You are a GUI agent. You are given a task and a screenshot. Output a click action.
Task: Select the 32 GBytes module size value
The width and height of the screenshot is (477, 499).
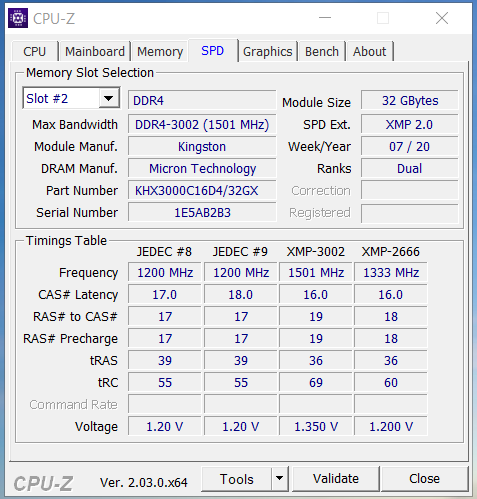point(410,100)
